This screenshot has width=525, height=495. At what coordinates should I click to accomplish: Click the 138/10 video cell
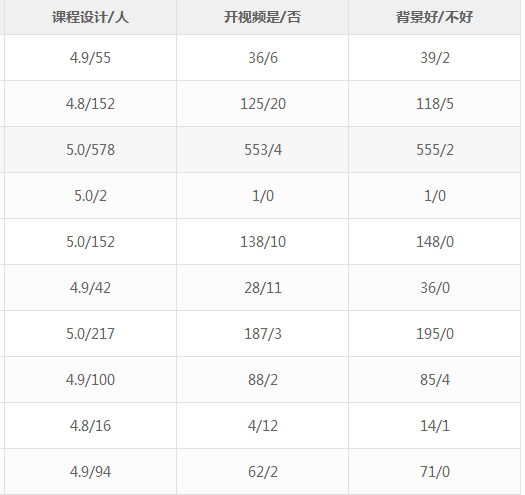click(x=262, y=242)
